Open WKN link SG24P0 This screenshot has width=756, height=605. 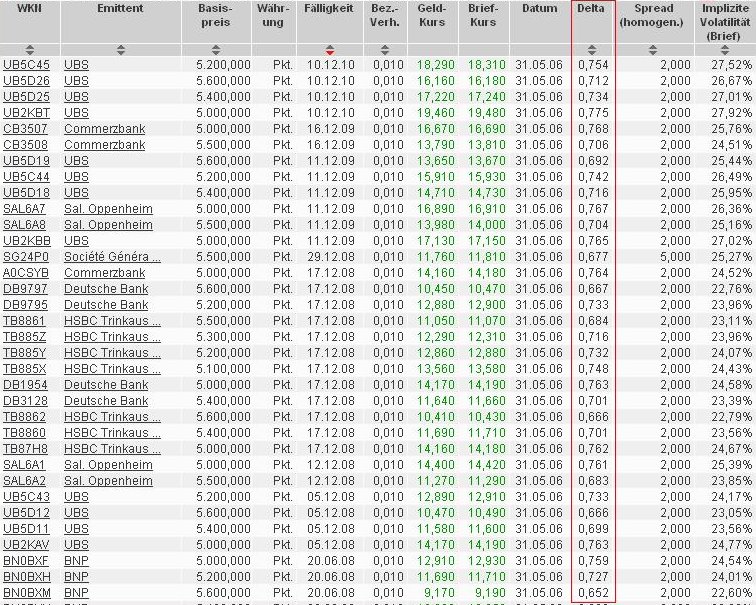tap(26, 256)
